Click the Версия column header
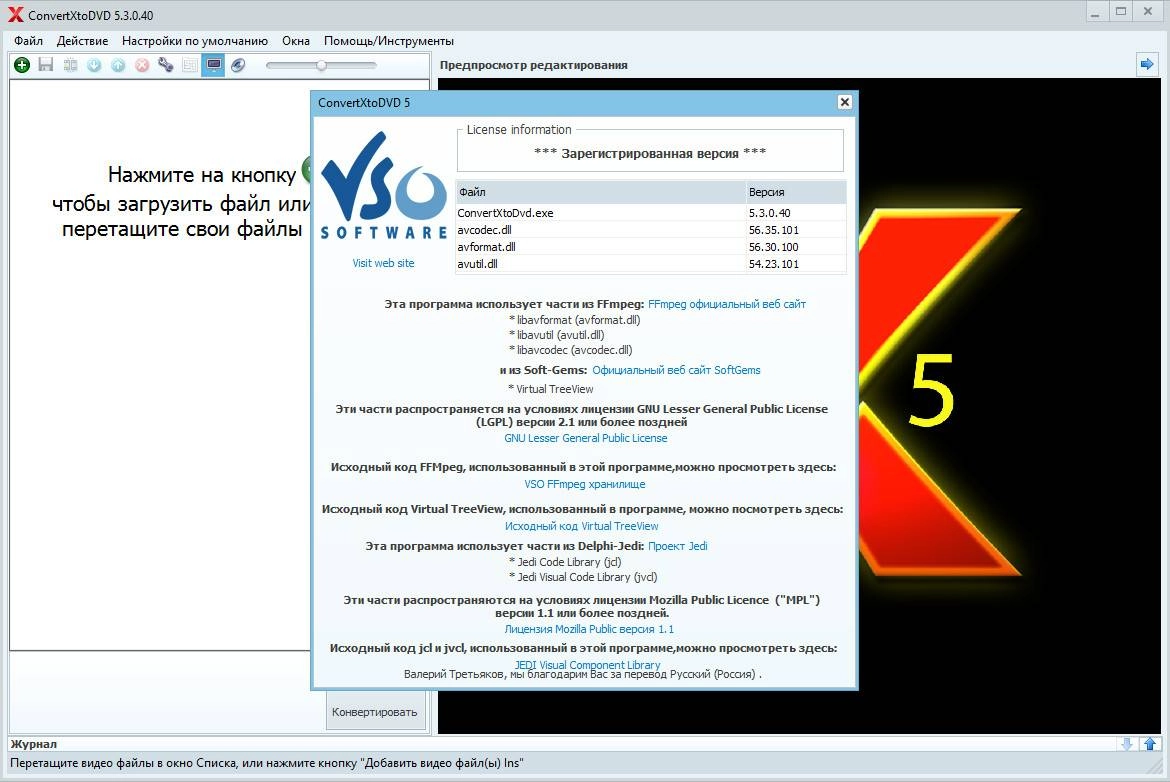Viewport: 1170px width, 782px height. click(796, 192)
